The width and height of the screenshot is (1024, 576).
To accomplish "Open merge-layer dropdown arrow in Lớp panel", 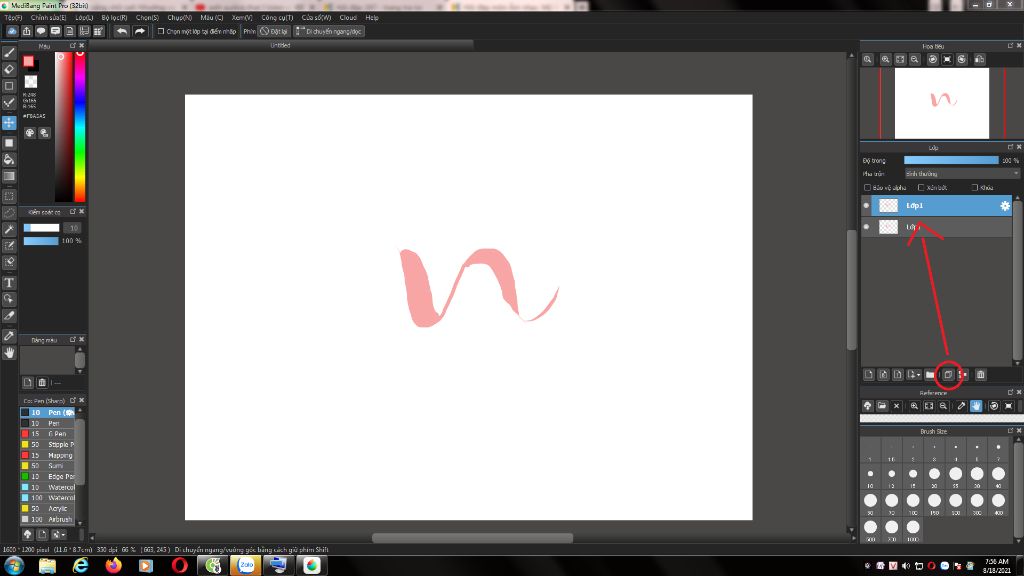I will (x=914, y=375).
